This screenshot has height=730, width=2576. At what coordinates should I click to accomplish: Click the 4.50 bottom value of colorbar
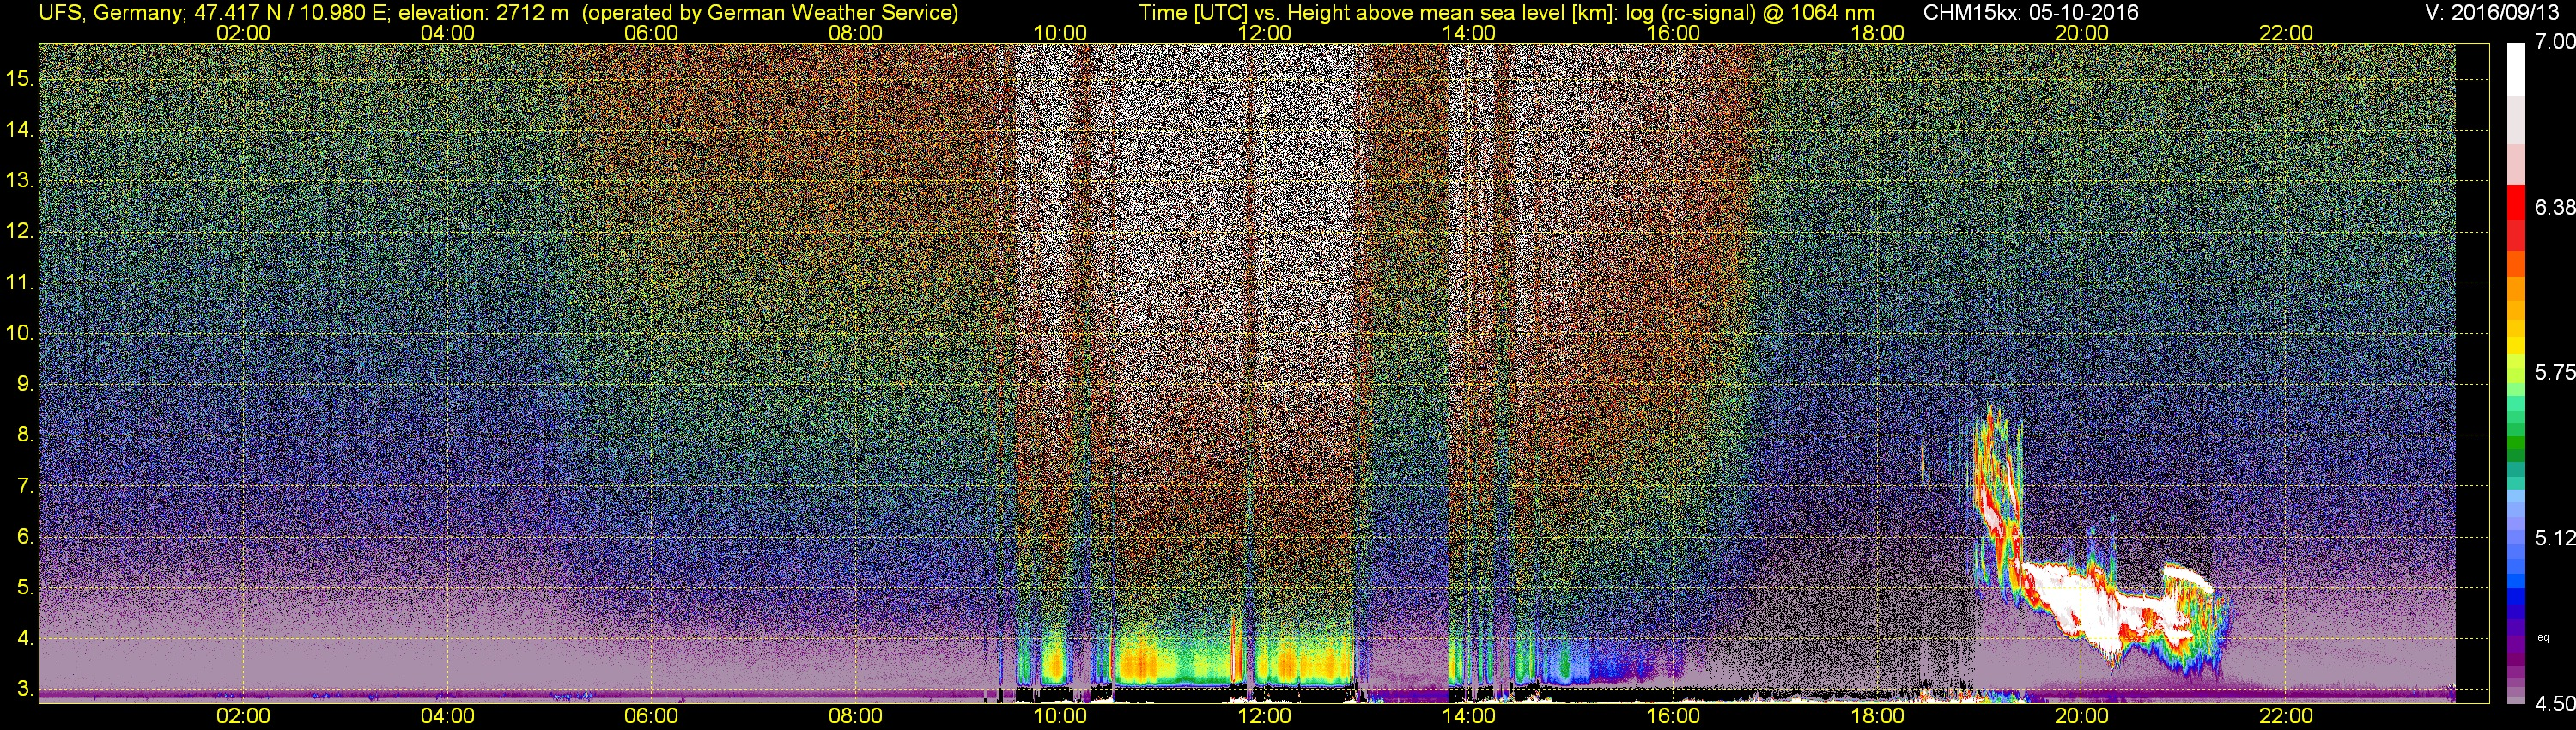[x=2554, y=704]
